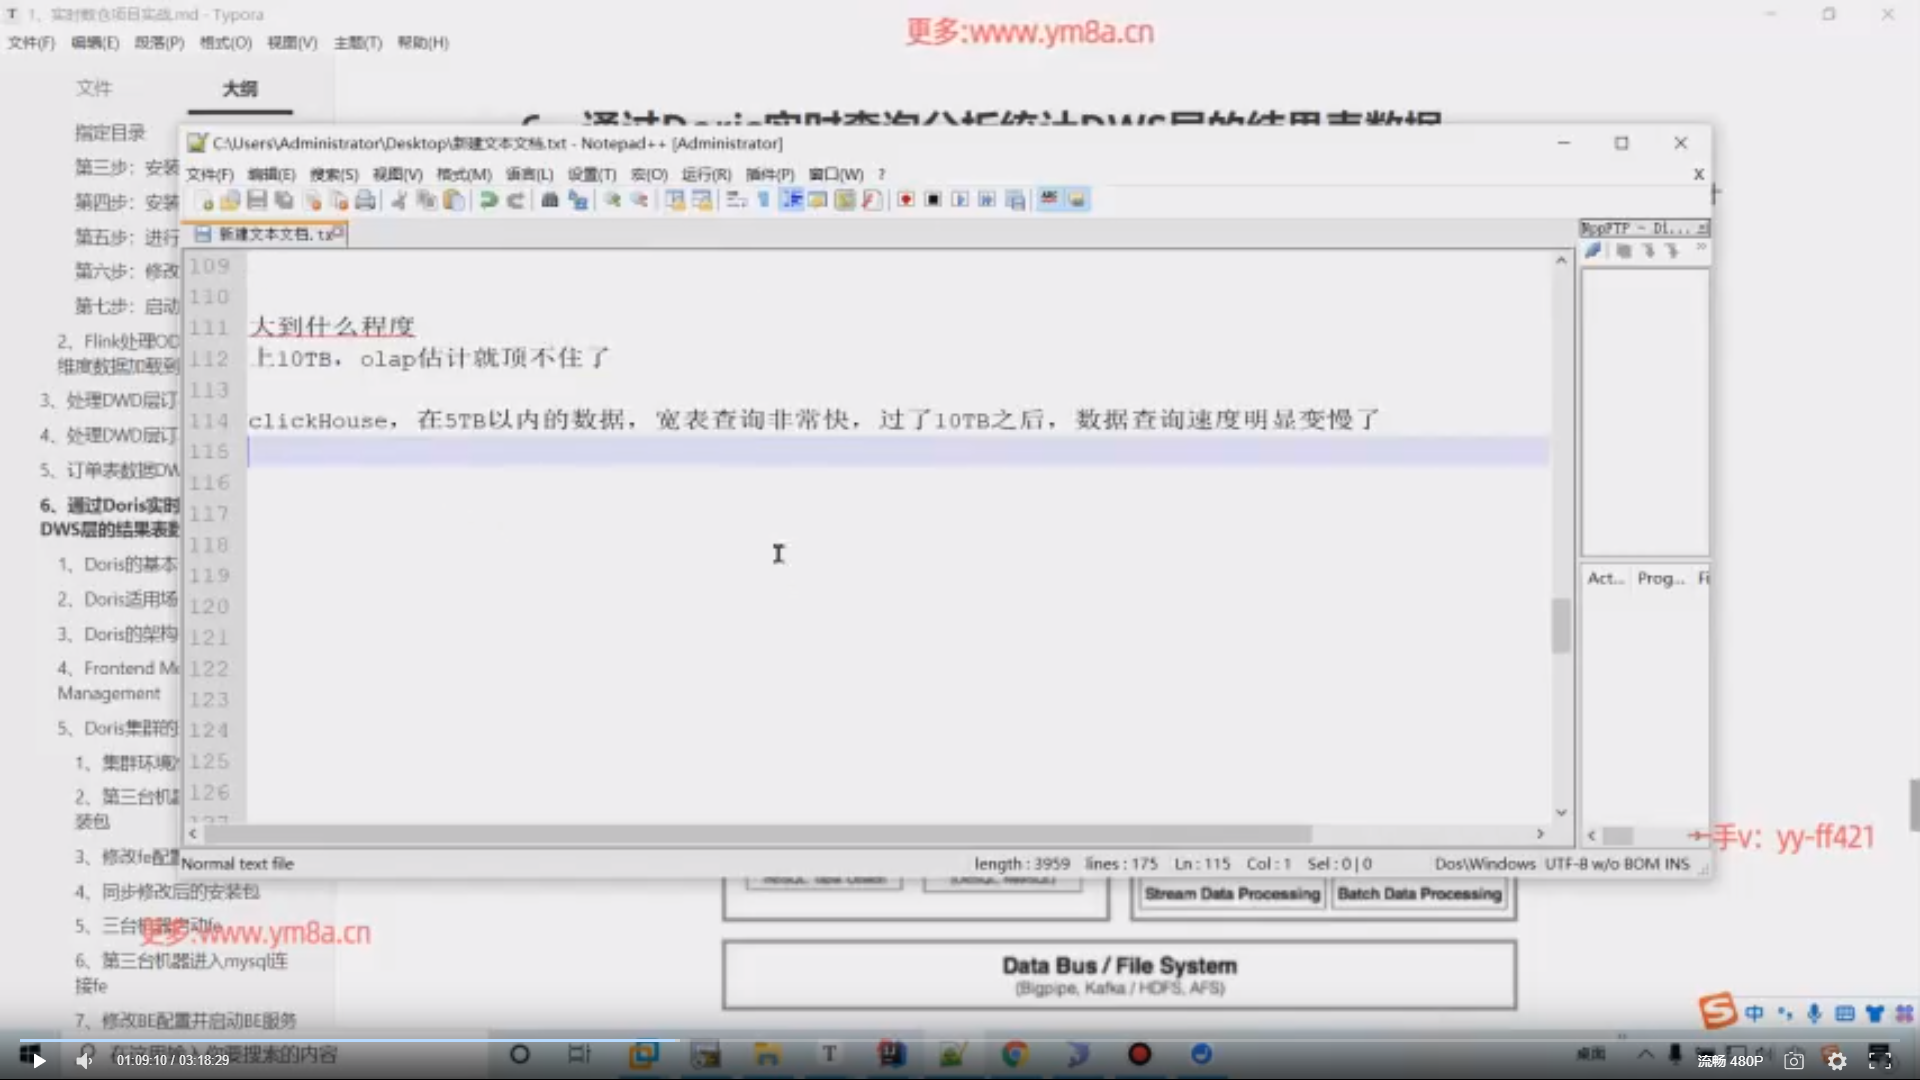The image size is (1920, 1080).
Task: Click the Print icon in Notepad++ toolbar
Action: tap(366, 200)
